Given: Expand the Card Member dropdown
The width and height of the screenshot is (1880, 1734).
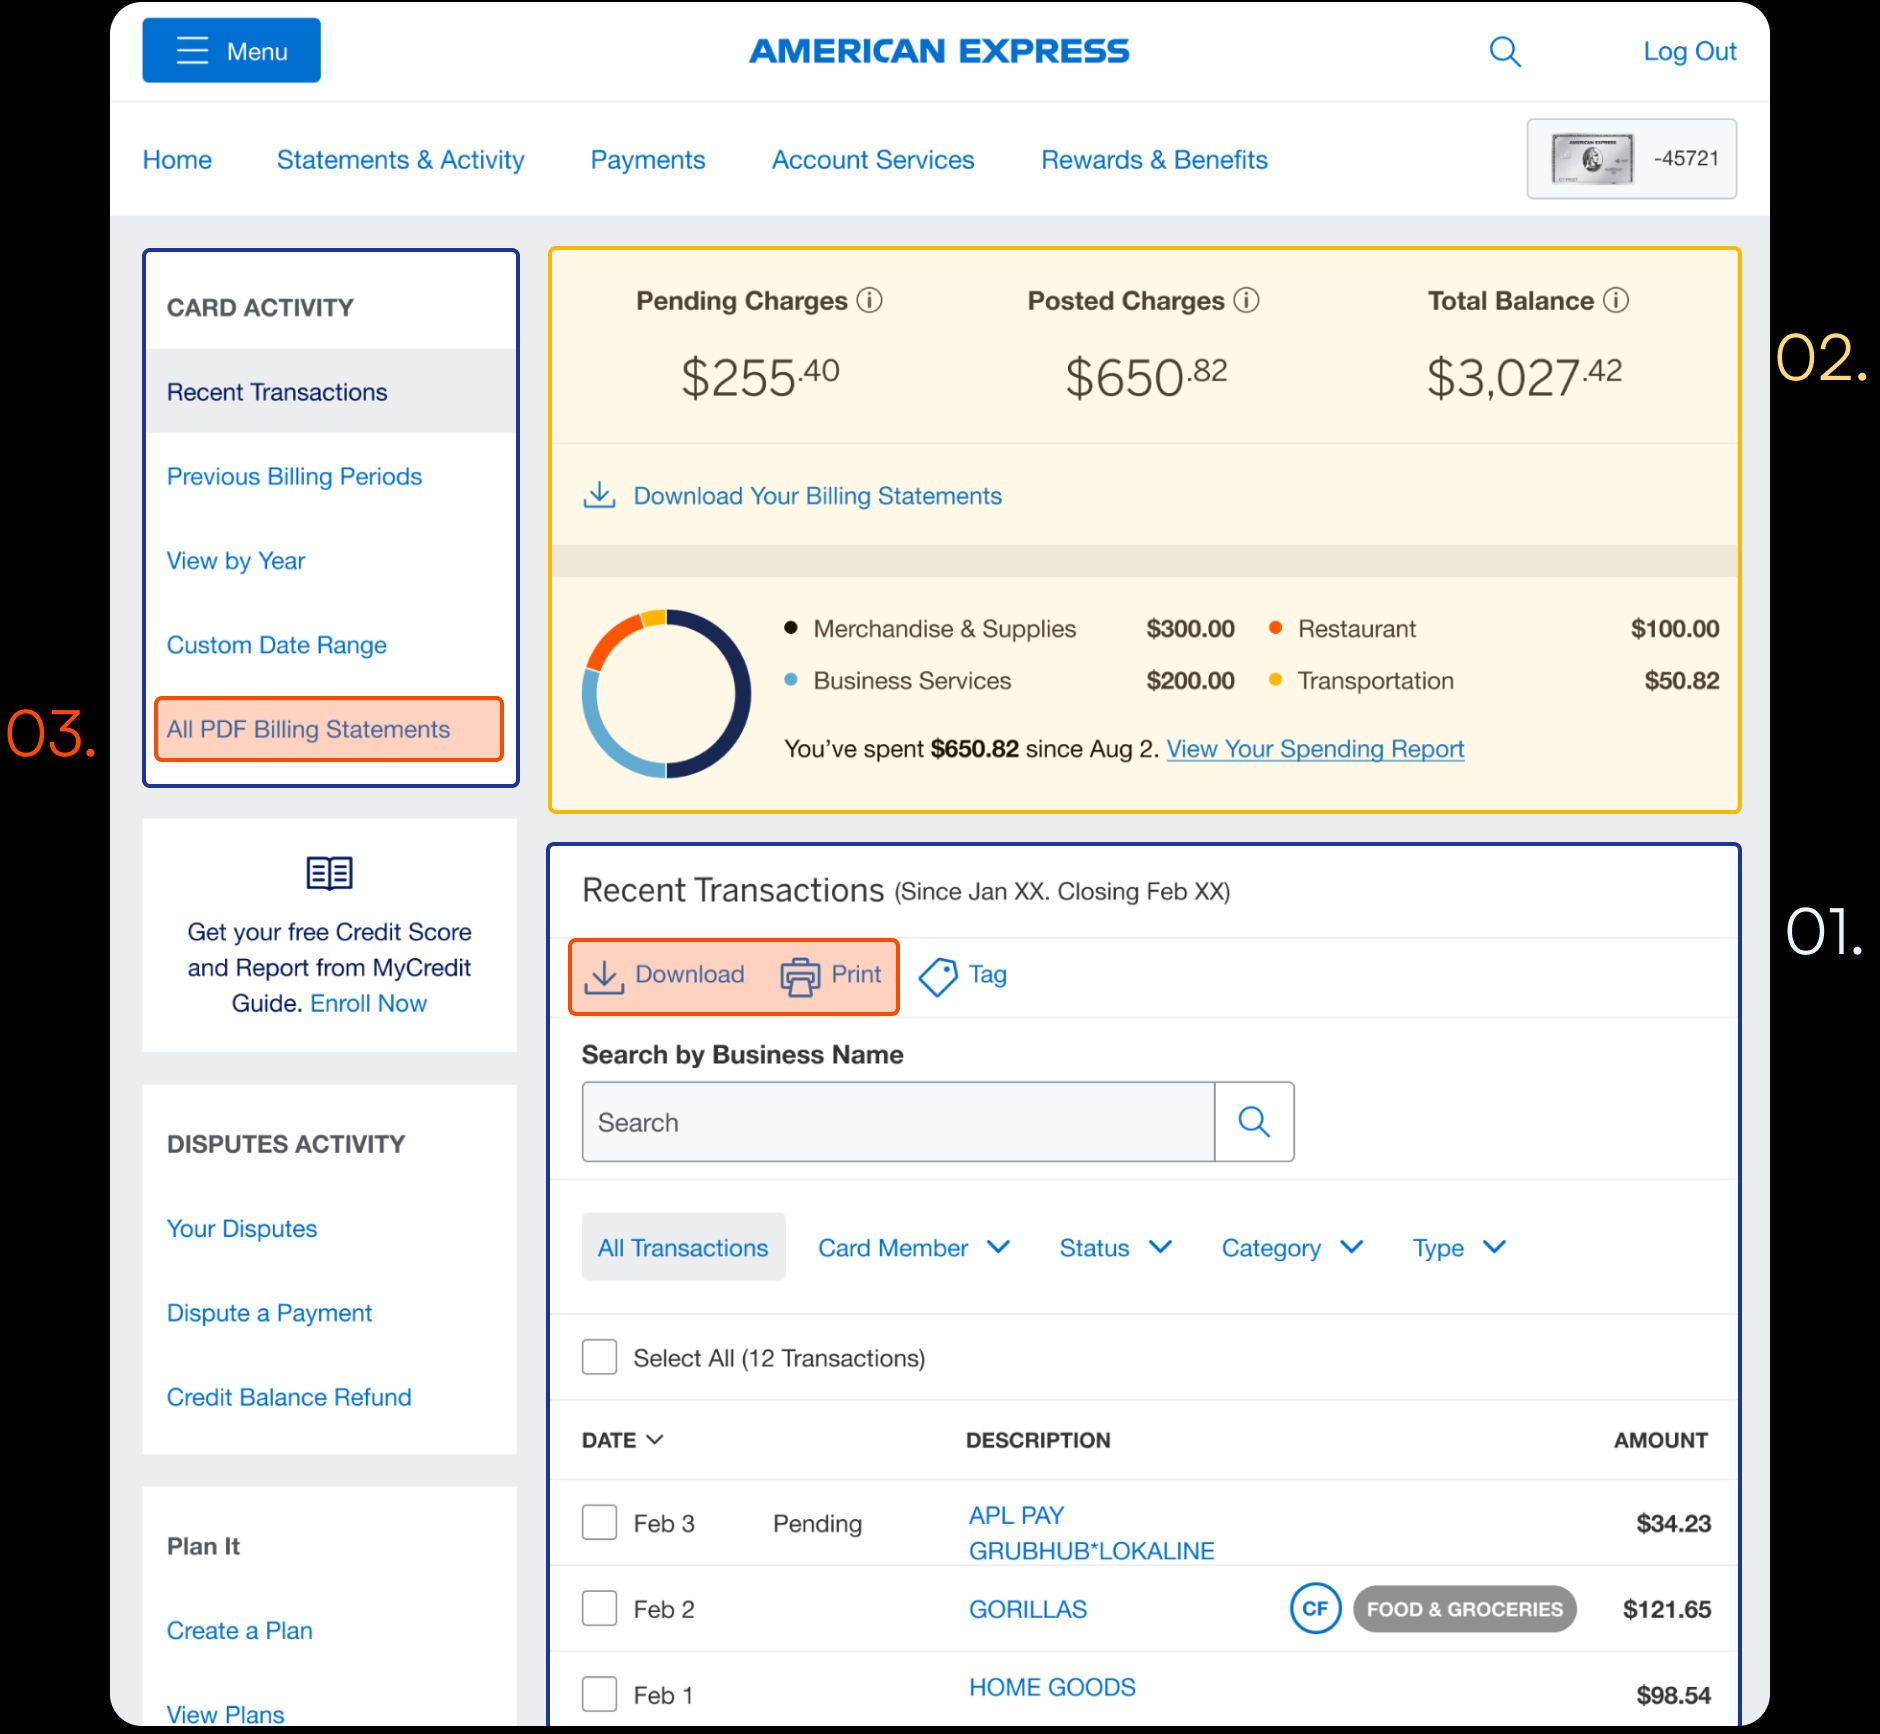Looking at the screenshot, I should tap(914, 1248).
